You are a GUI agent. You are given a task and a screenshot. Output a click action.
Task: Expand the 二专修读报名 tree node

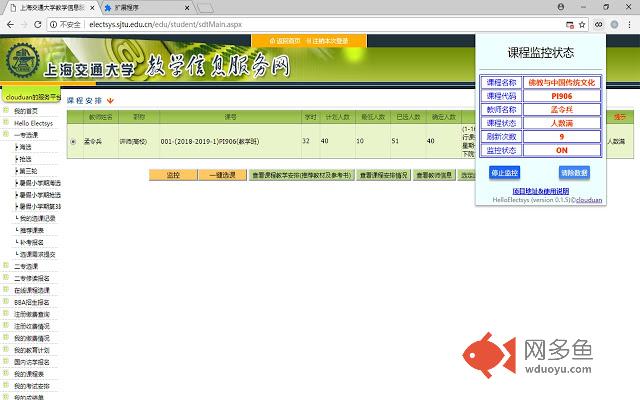click(6, 277)
